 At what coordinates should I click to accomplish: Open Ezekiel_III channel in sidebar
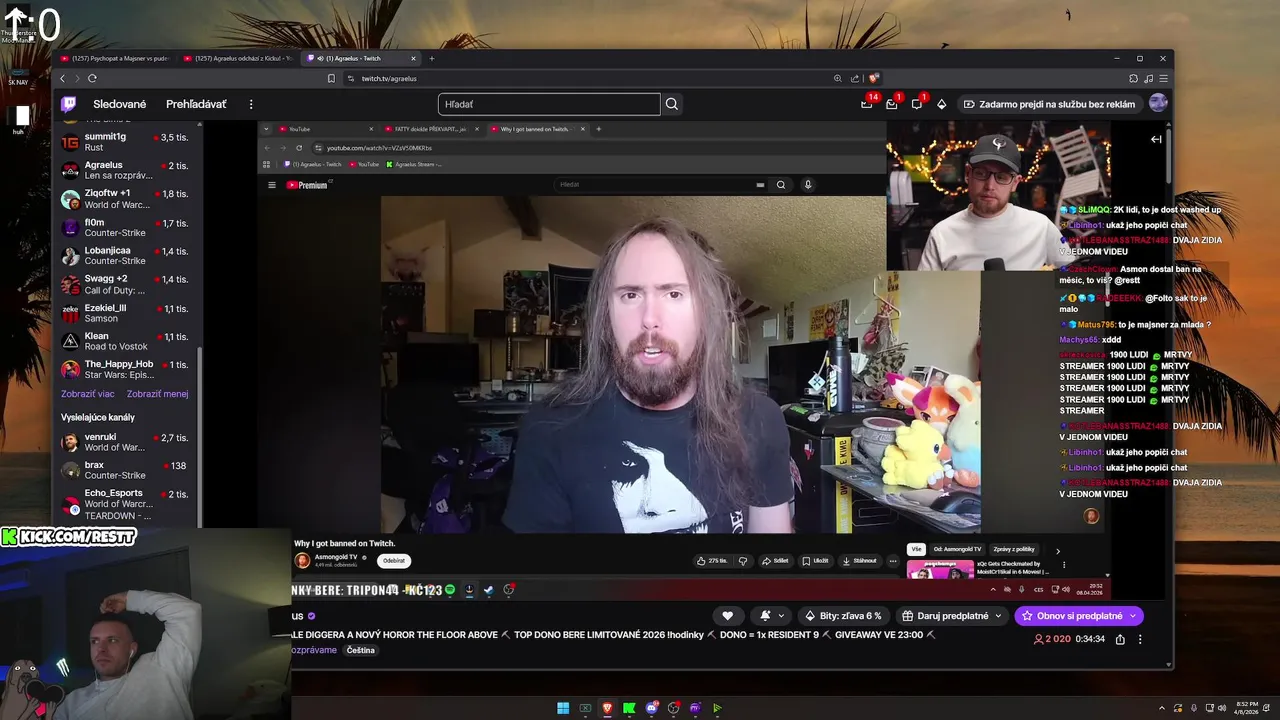point(128,313)
